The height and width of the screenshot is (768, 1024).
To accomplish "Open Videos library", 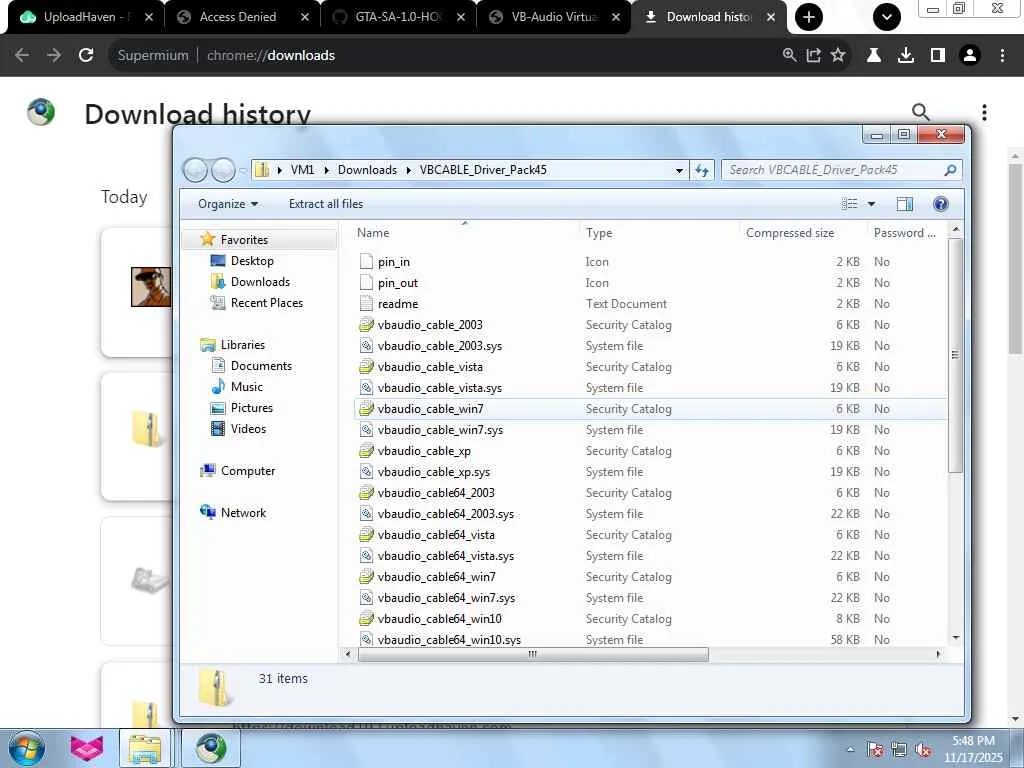I will pyautogui.click(x=248, y=428).
